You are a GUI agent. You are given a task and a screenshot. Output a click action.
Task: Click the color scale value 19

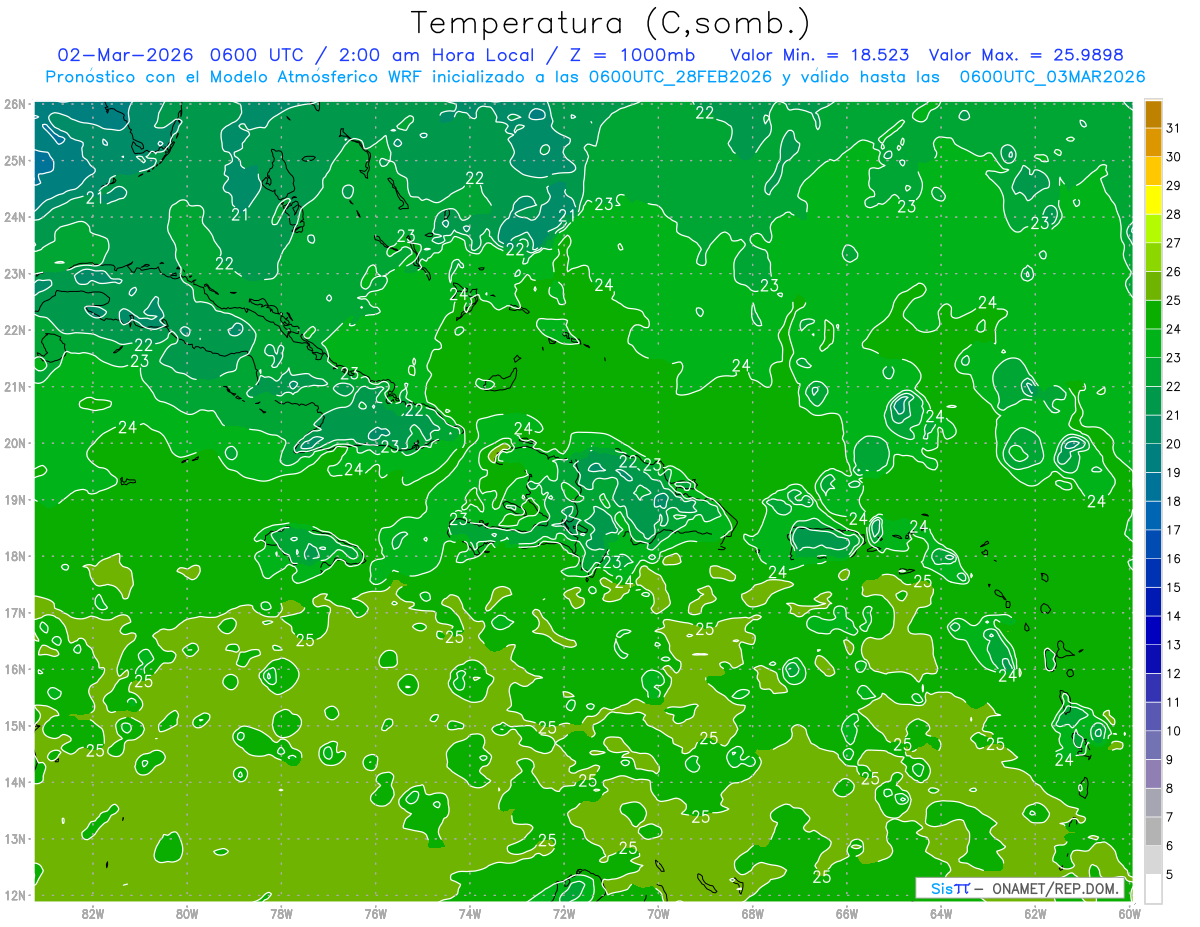coord(1174,472)
